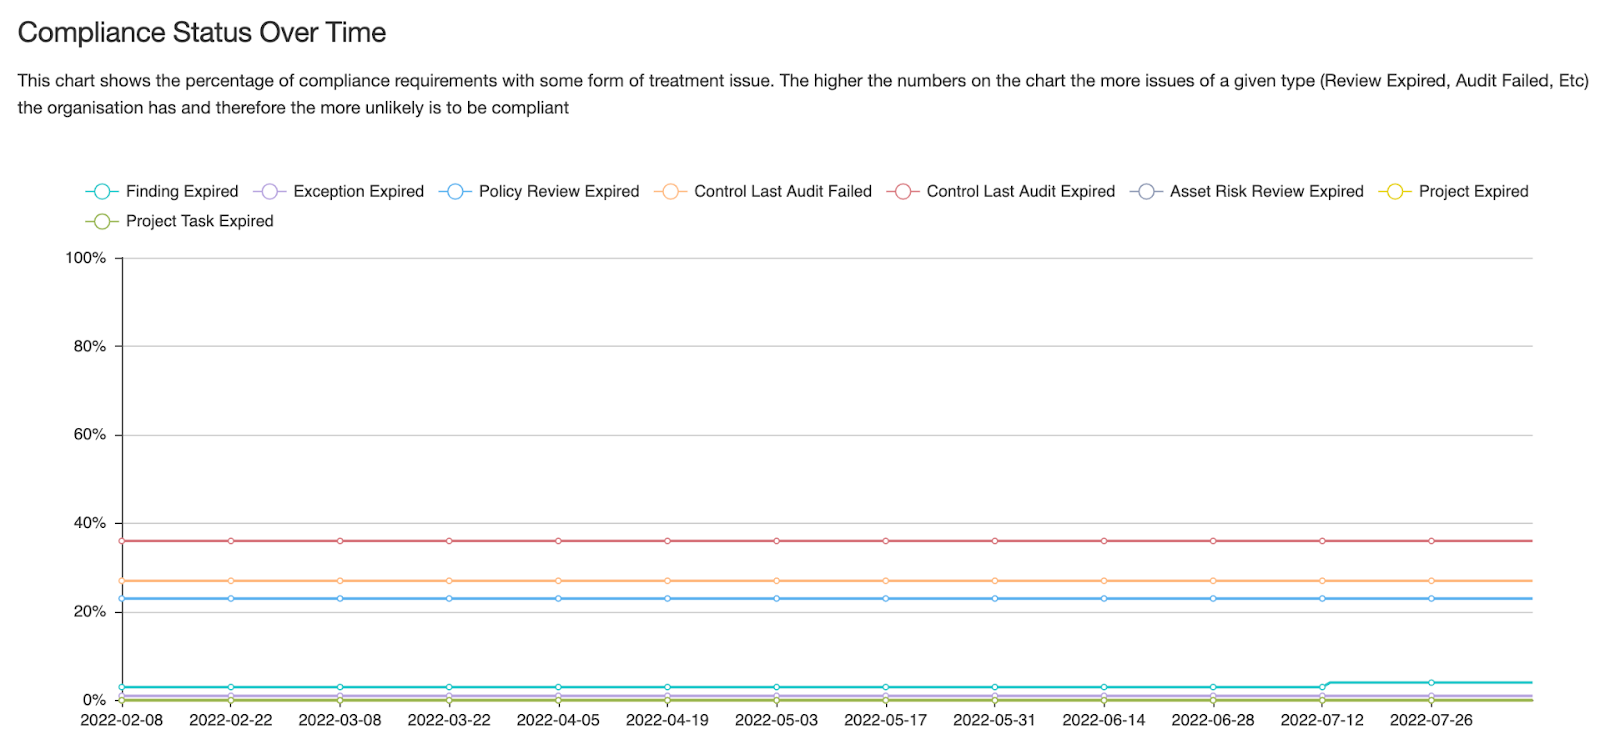Click the red line point at 2022-04-19
The width and height of the screenshot is (1600, 753).
667,541
